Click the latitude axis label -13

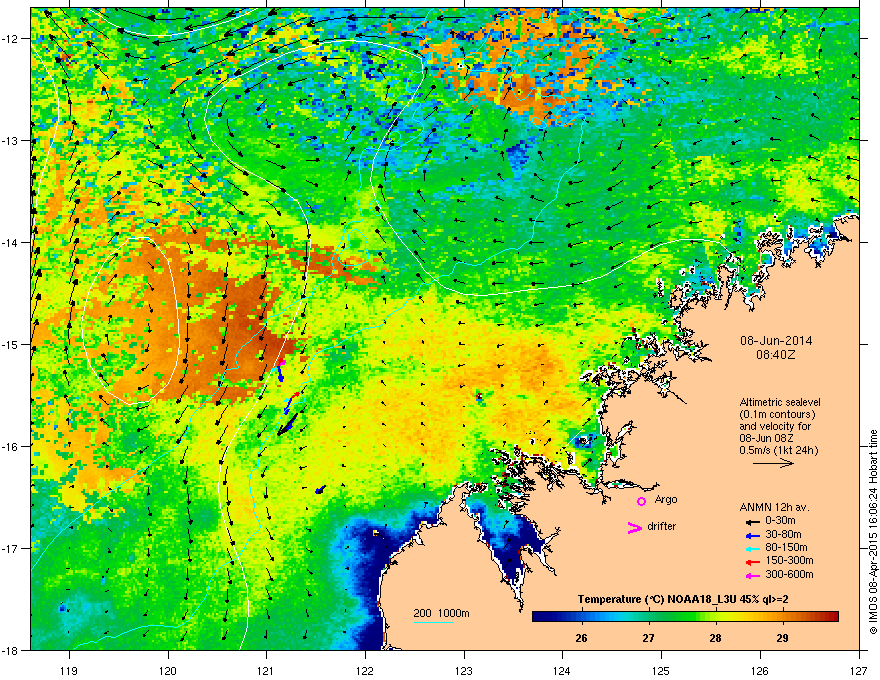click(11, 140)
